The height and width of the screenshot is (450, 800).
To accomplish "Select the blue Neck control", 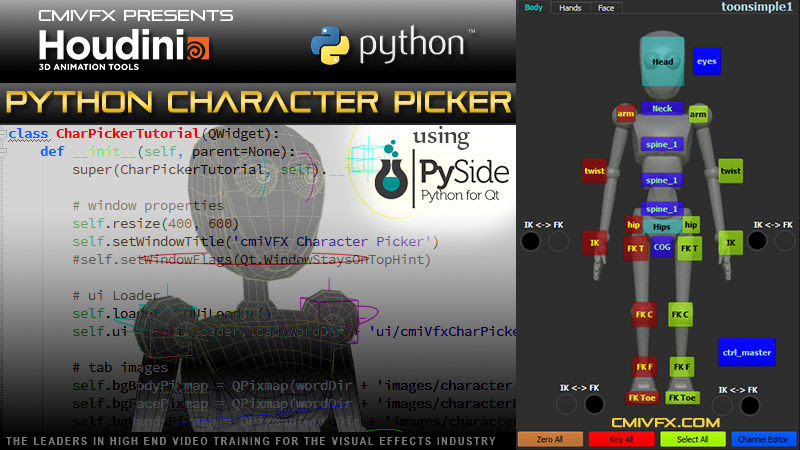I will pyautogui.click(x=662, y=108).
